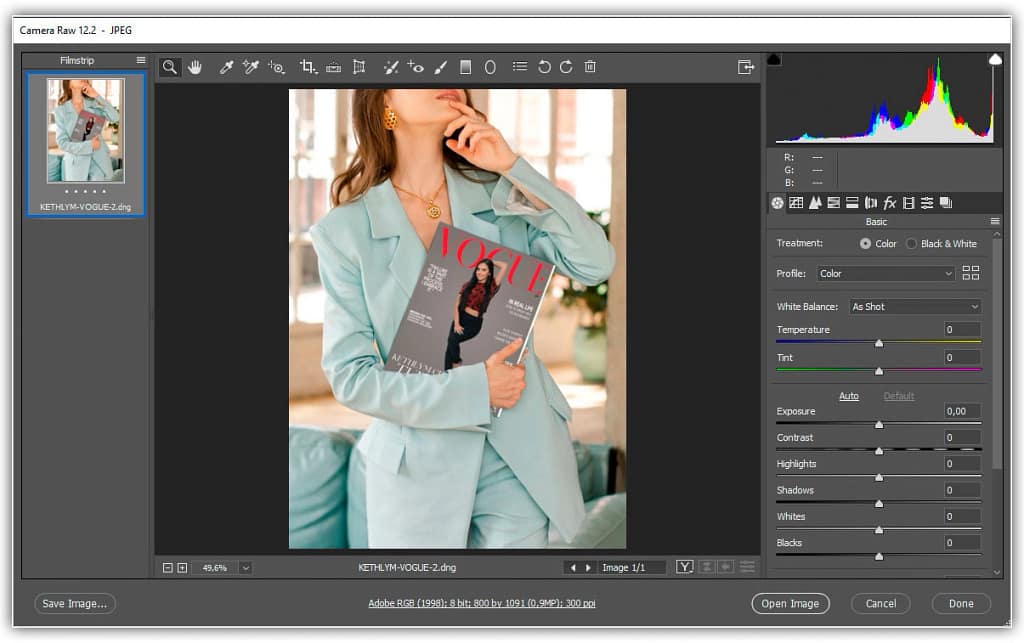1024x643 pixels.
Task: Click the Blacks value field
Action: 962,542
